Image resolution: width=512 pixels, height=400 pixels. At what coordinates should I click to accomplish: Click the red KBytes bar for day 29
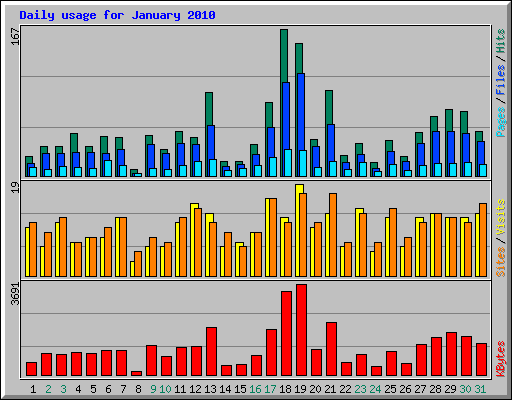(451, 354)
